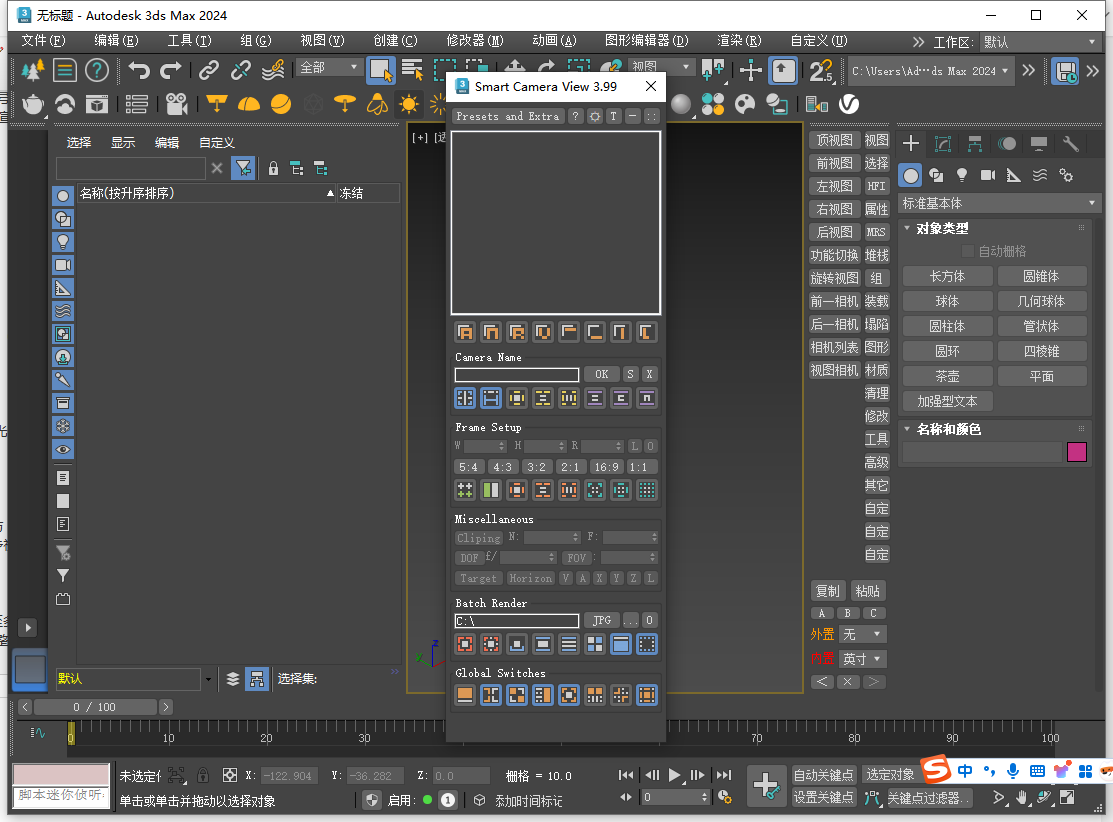Viewport: 1113px width, 822px height.
Task: Select the Select and Link chain tool
Action: [208, 70]
